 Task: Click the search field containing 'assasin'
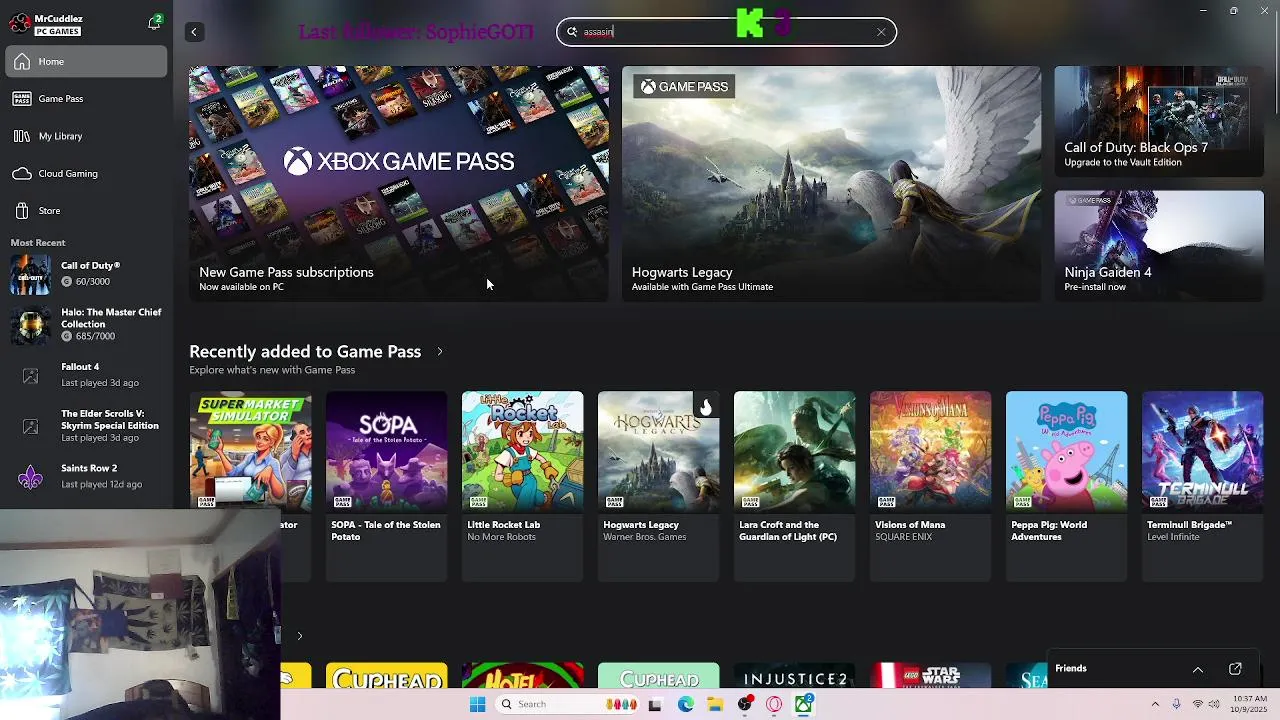[726, 32]
